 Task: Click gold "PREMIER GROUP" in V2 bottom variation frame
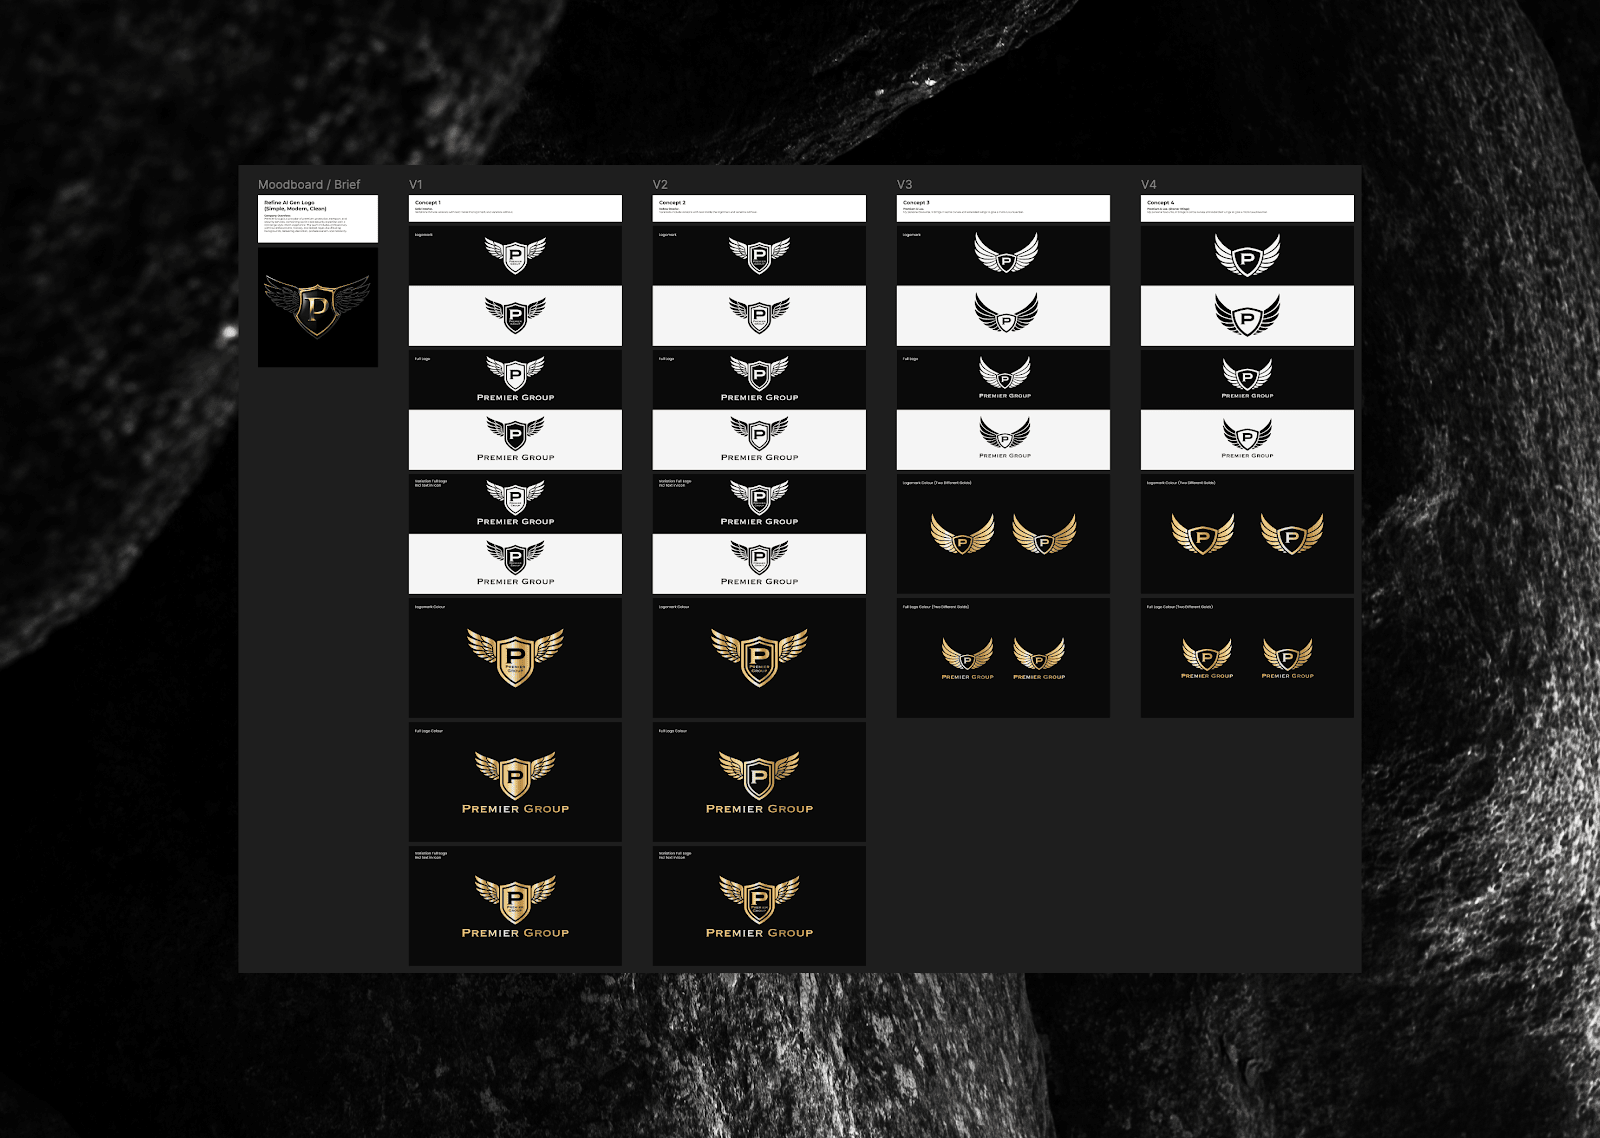tap(759, 933)
